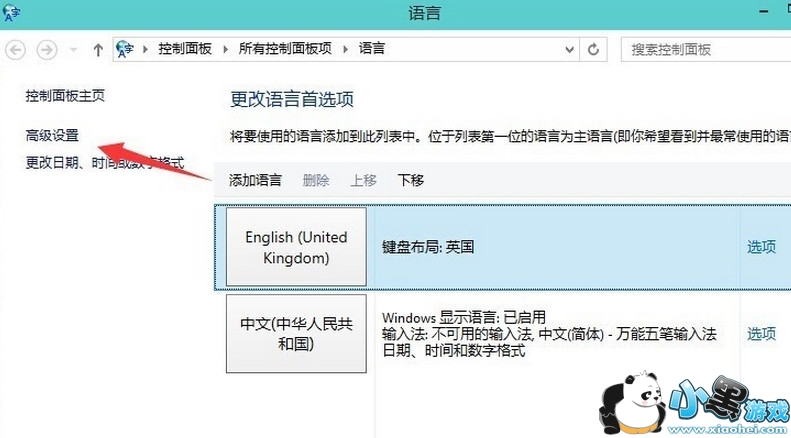791x438 pixels.
Task: Click 添加语言 in the toolbar
Action: point(255,180)
